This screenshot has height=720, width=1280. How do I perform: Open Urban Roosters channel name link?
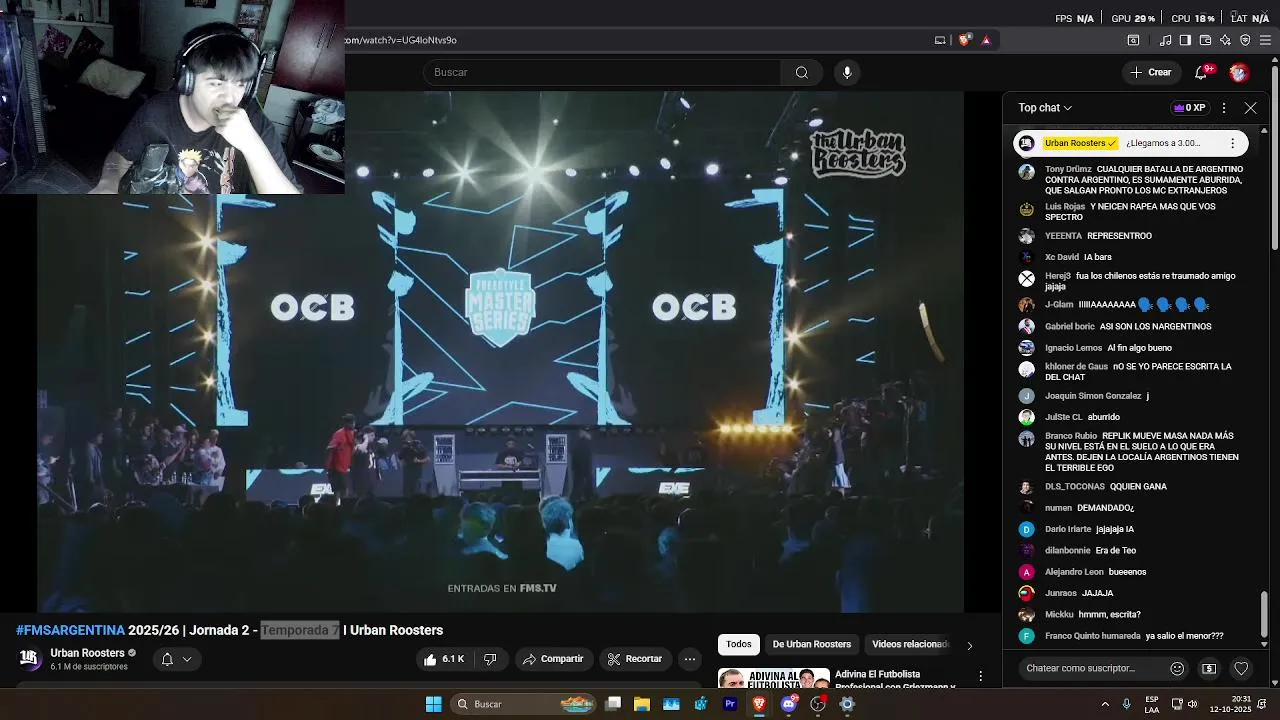[x=87, y=653]
